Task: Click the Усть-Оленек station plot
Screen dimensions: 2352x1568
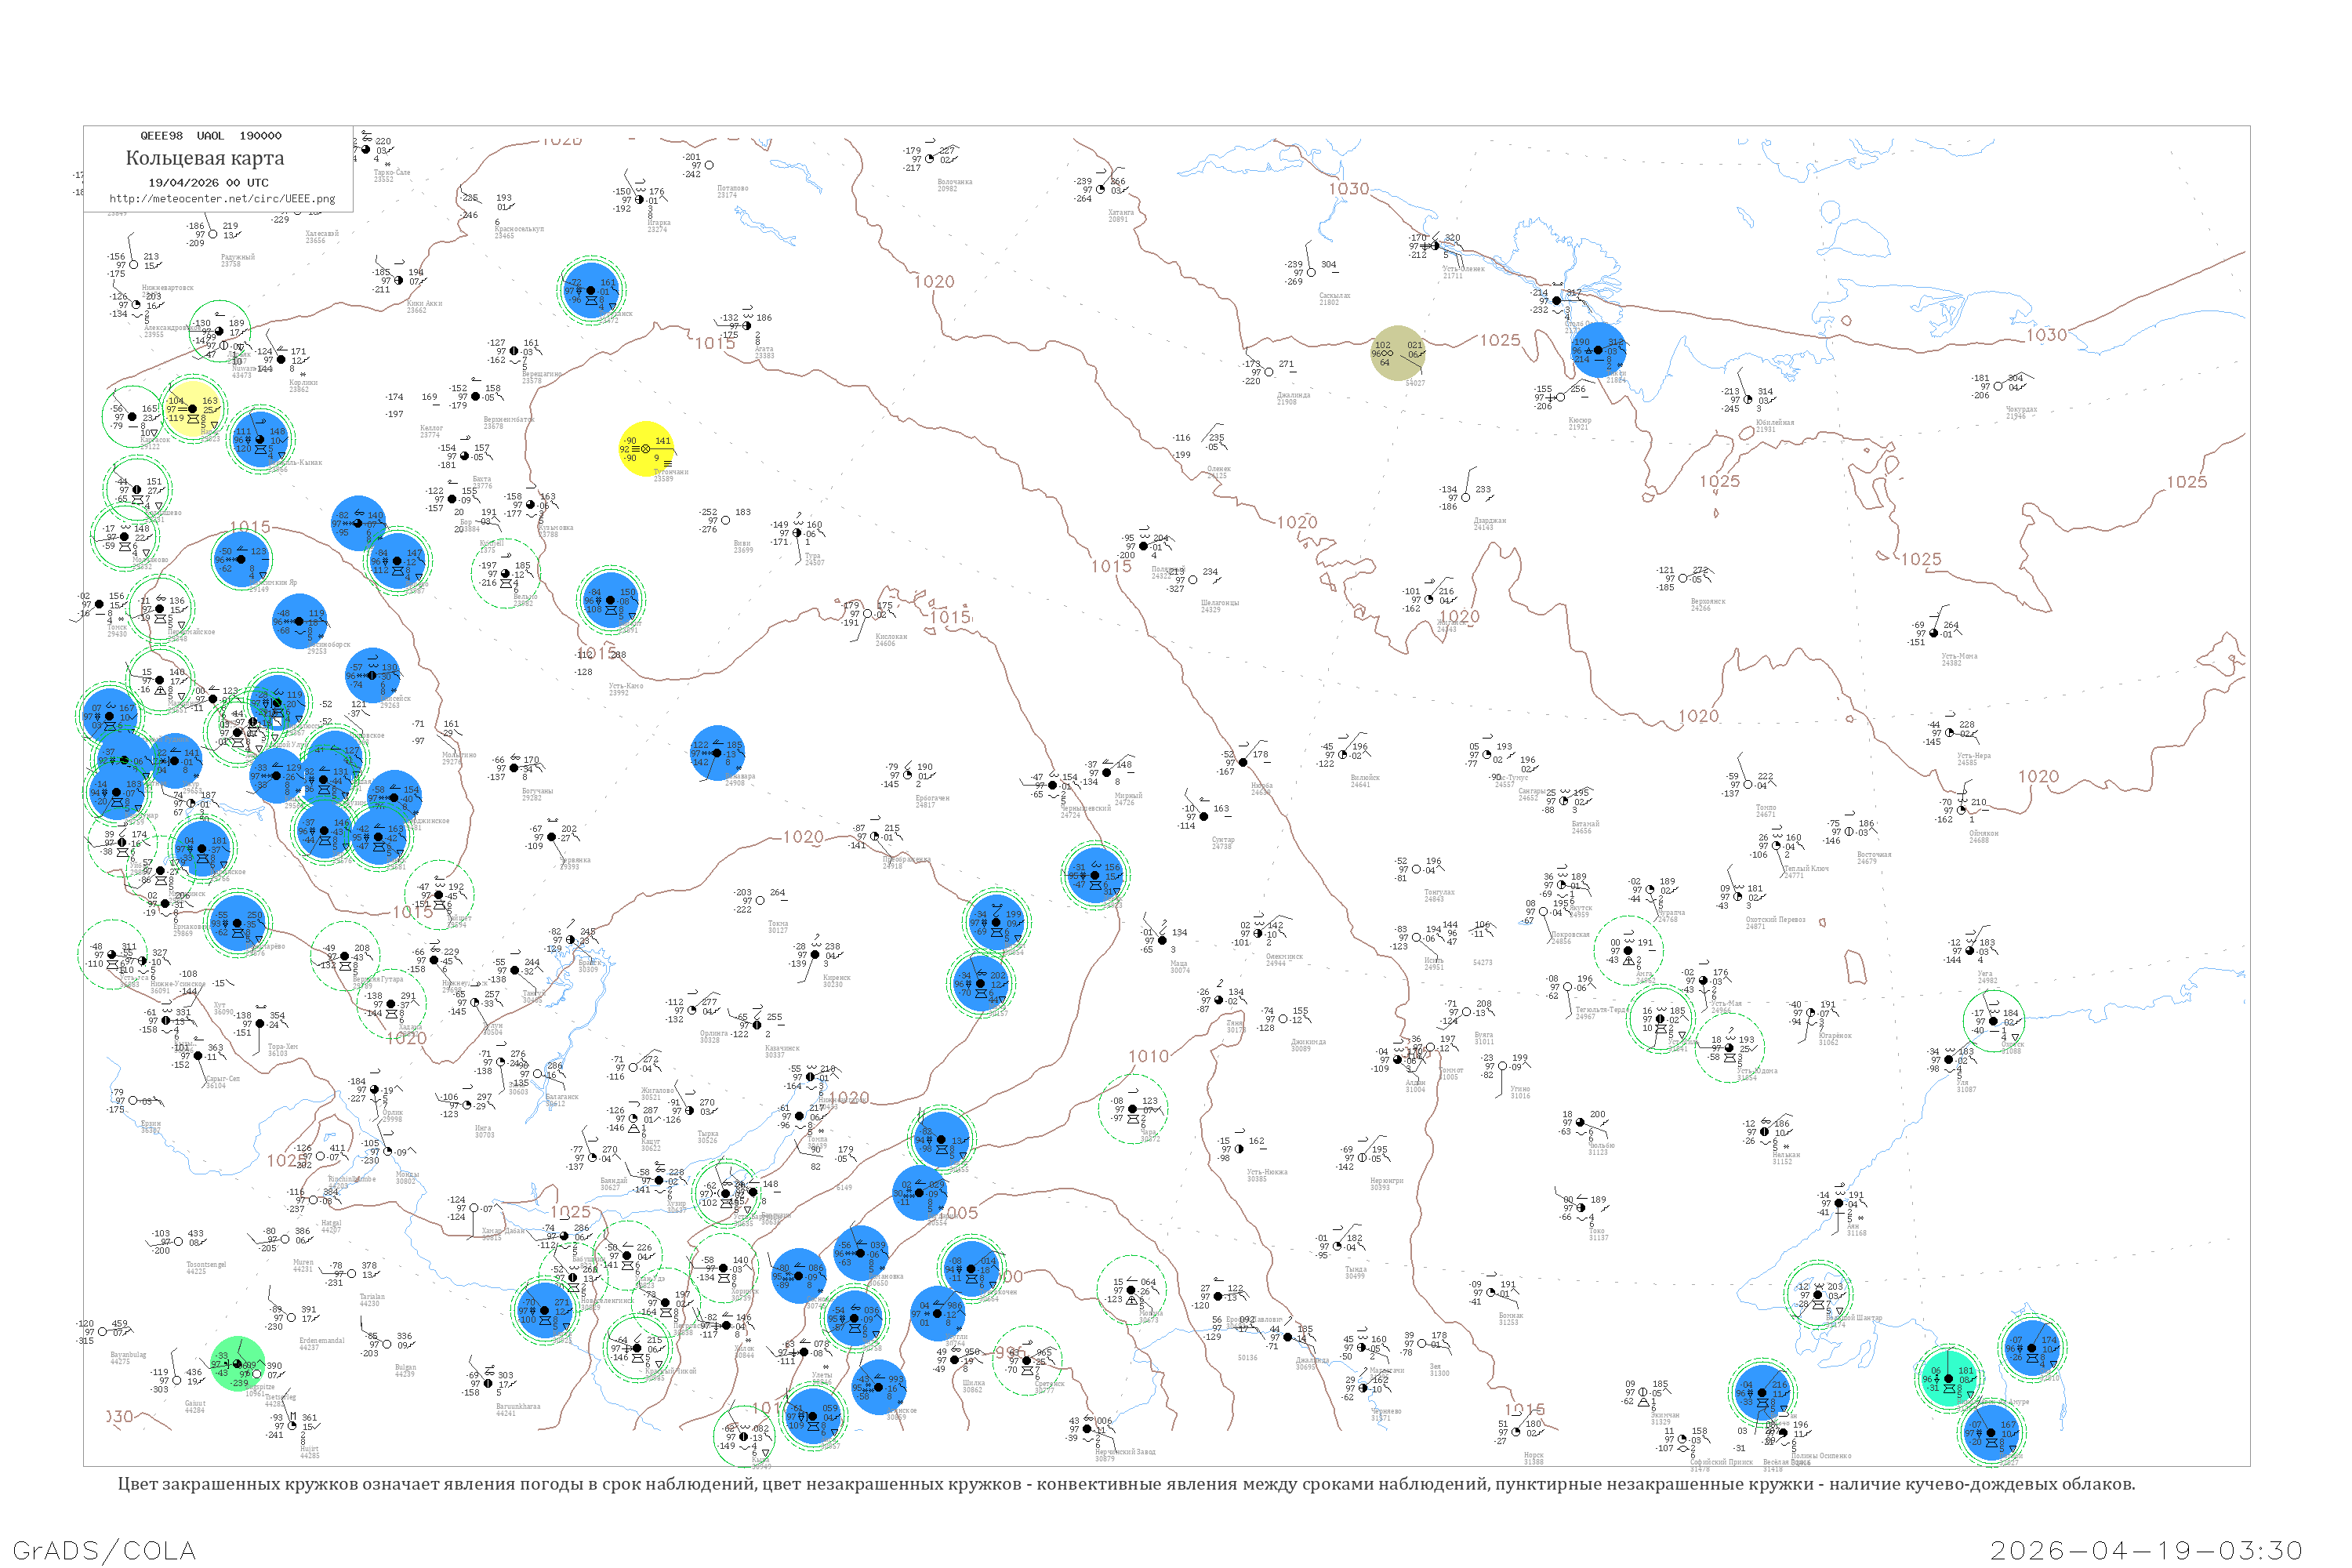Action: pos(1436,246)
